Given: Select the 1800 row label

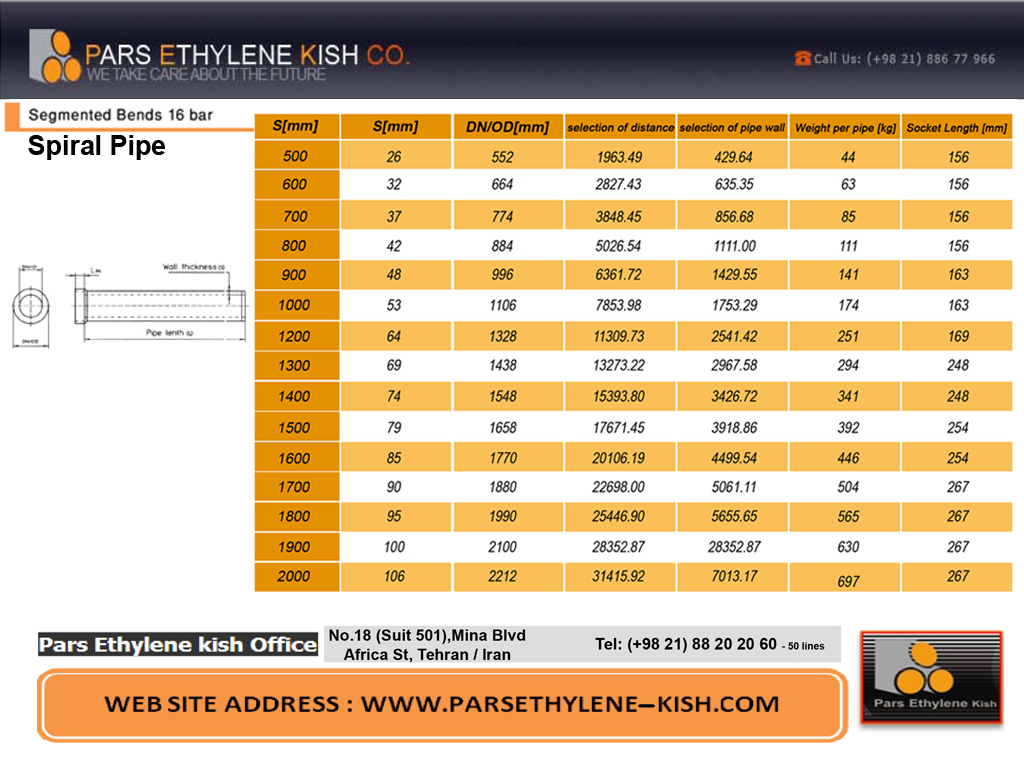Looking at the screenshot, I should click(294, 516).
